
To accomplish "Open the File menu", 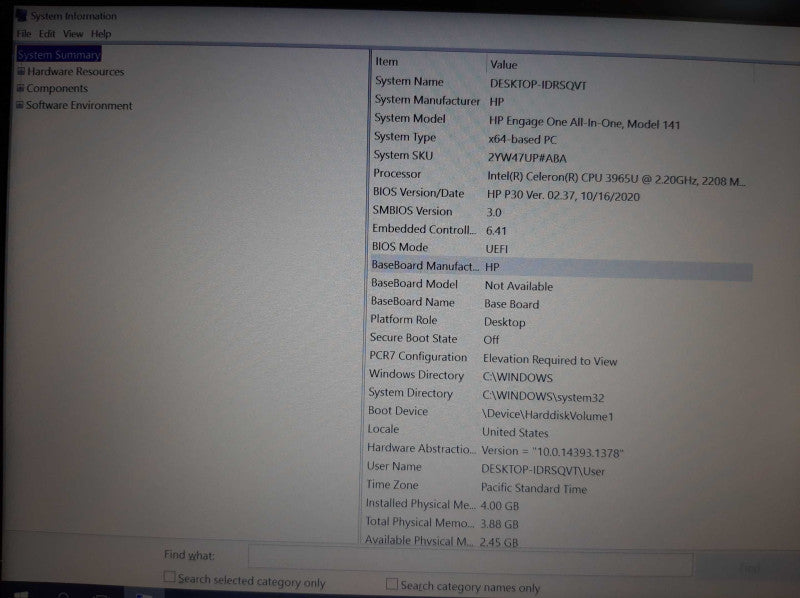I will [23, 34].
